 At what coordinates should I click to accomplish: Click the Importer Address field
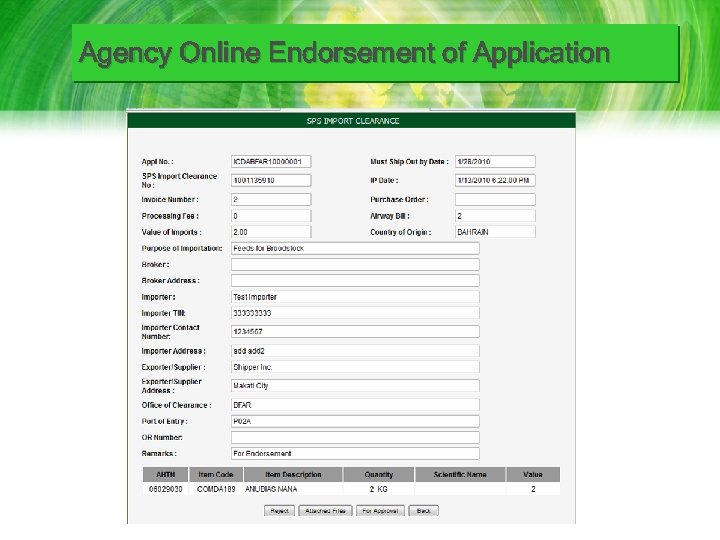(x=355, y=351)
